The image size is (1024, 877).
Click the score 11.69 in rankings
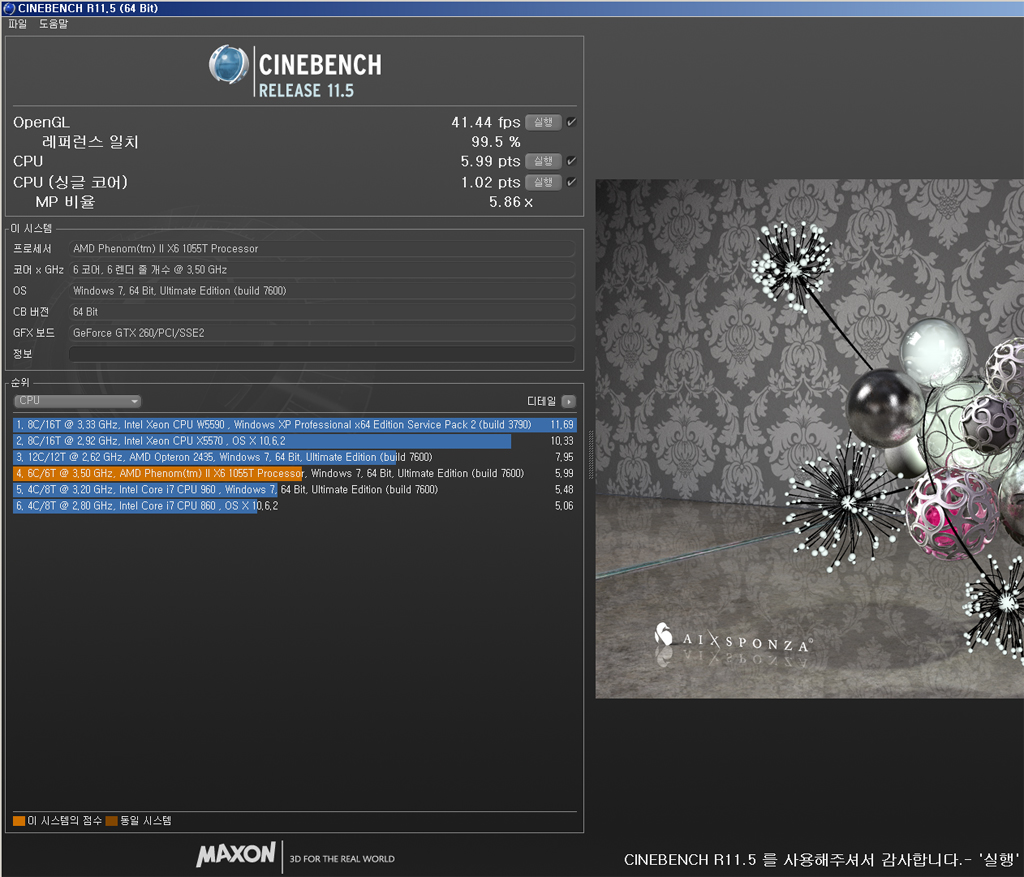click(562, 424)
